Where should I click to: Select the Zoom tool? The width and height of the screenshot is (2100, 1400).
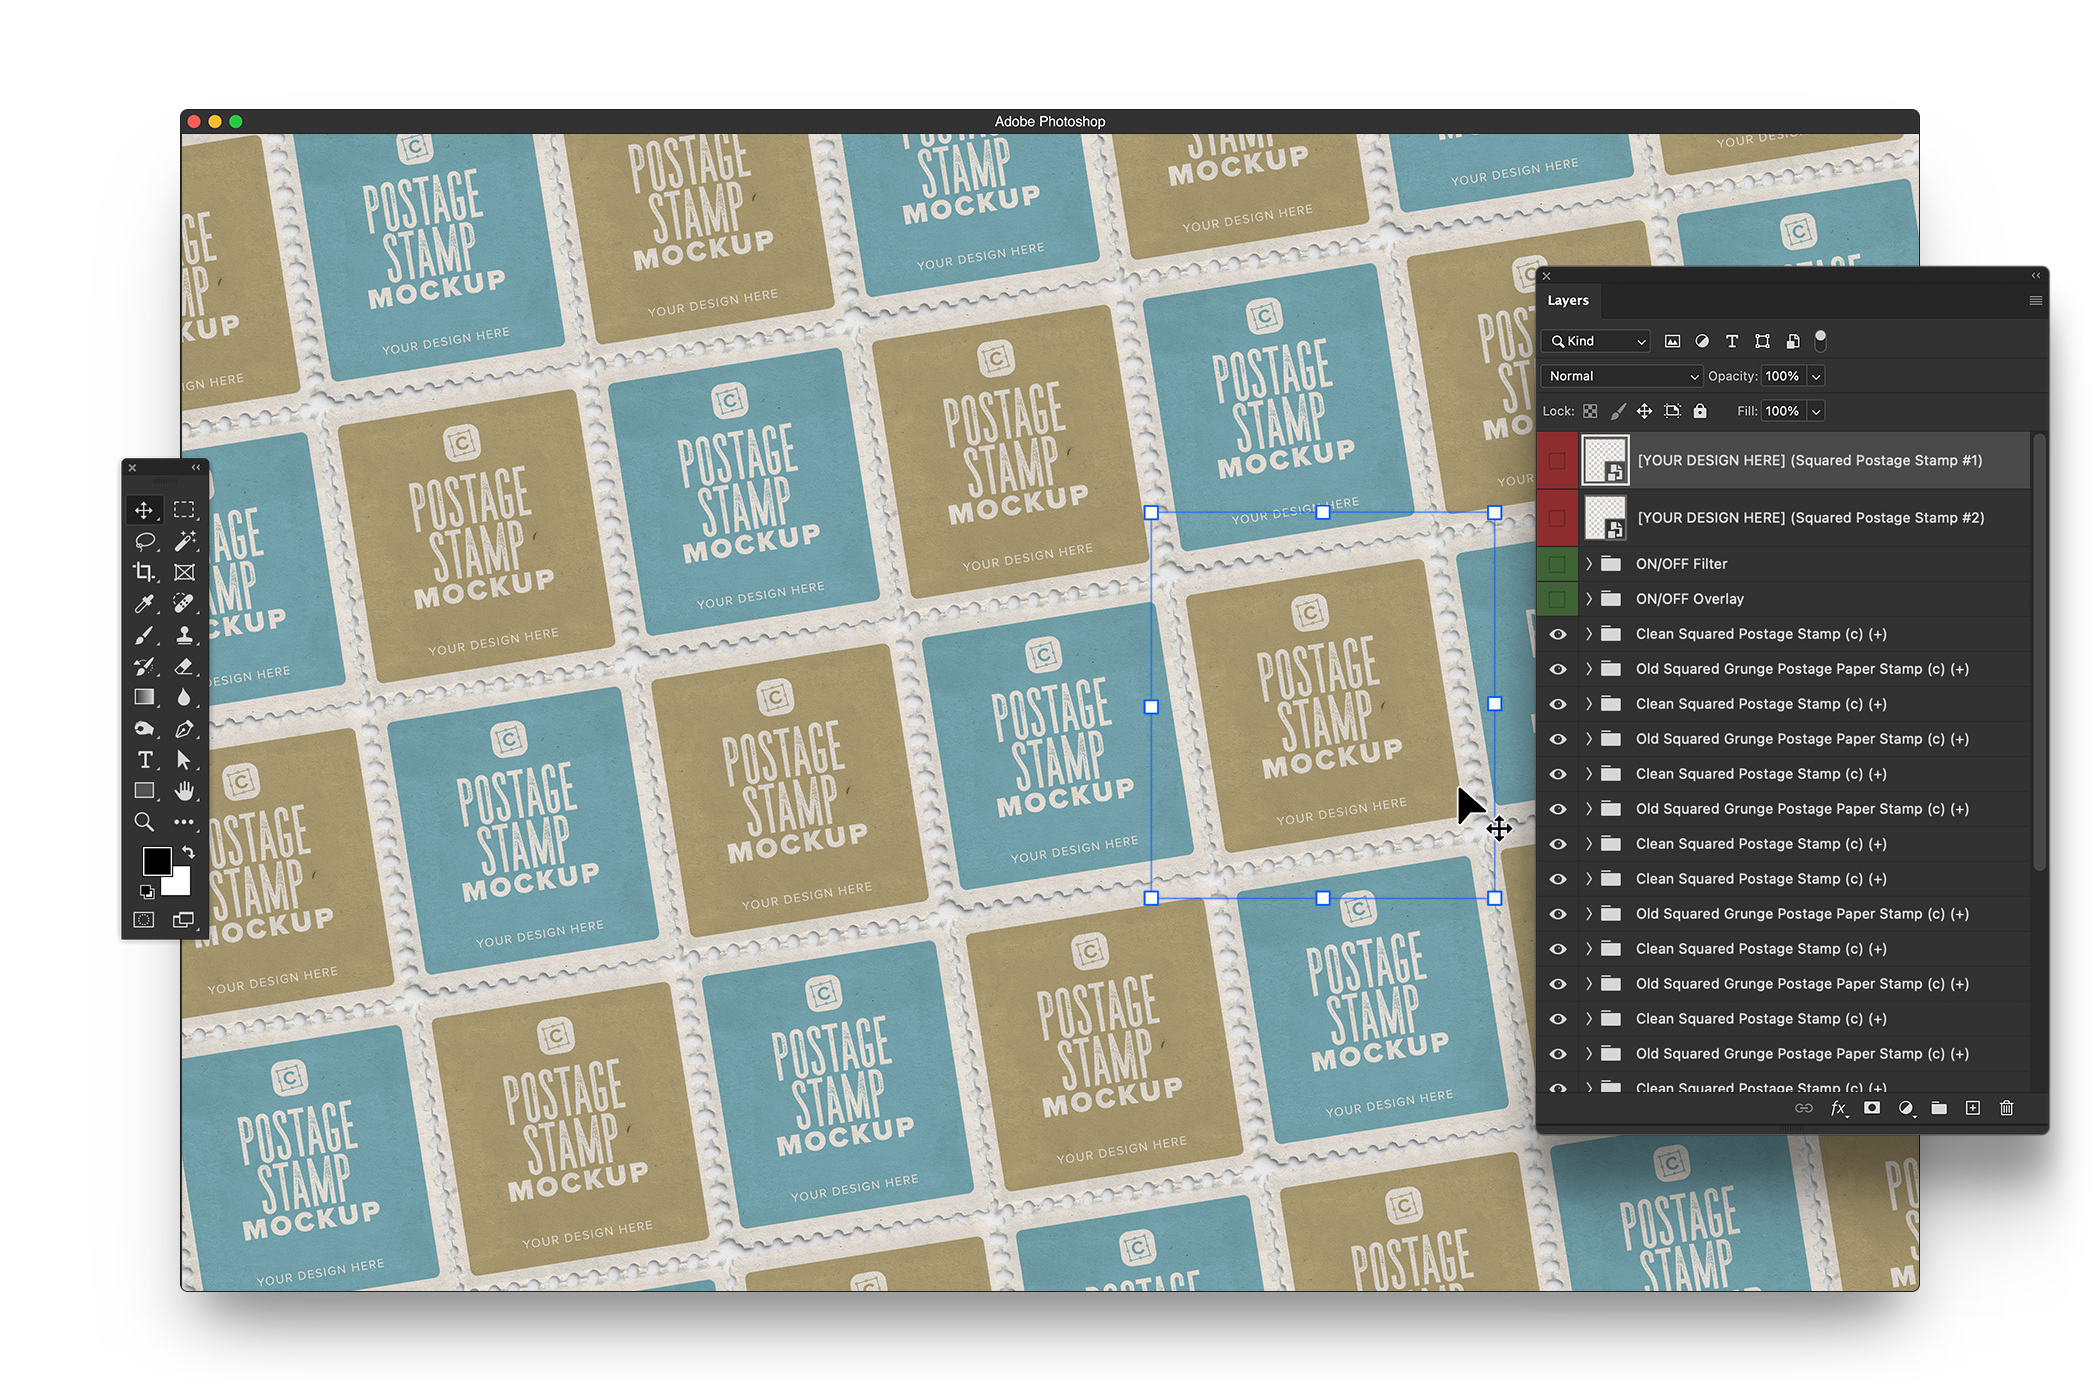(x=144, y=822)
